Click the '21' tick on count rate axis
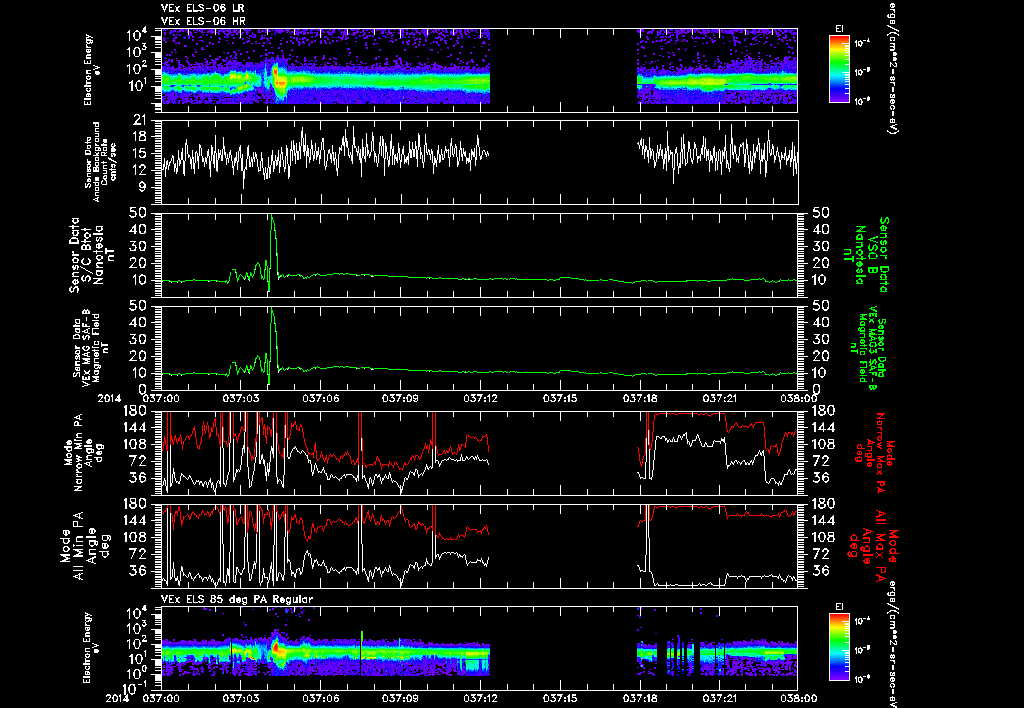Viewport: 1024px width, 708px height. coord(140,121)
